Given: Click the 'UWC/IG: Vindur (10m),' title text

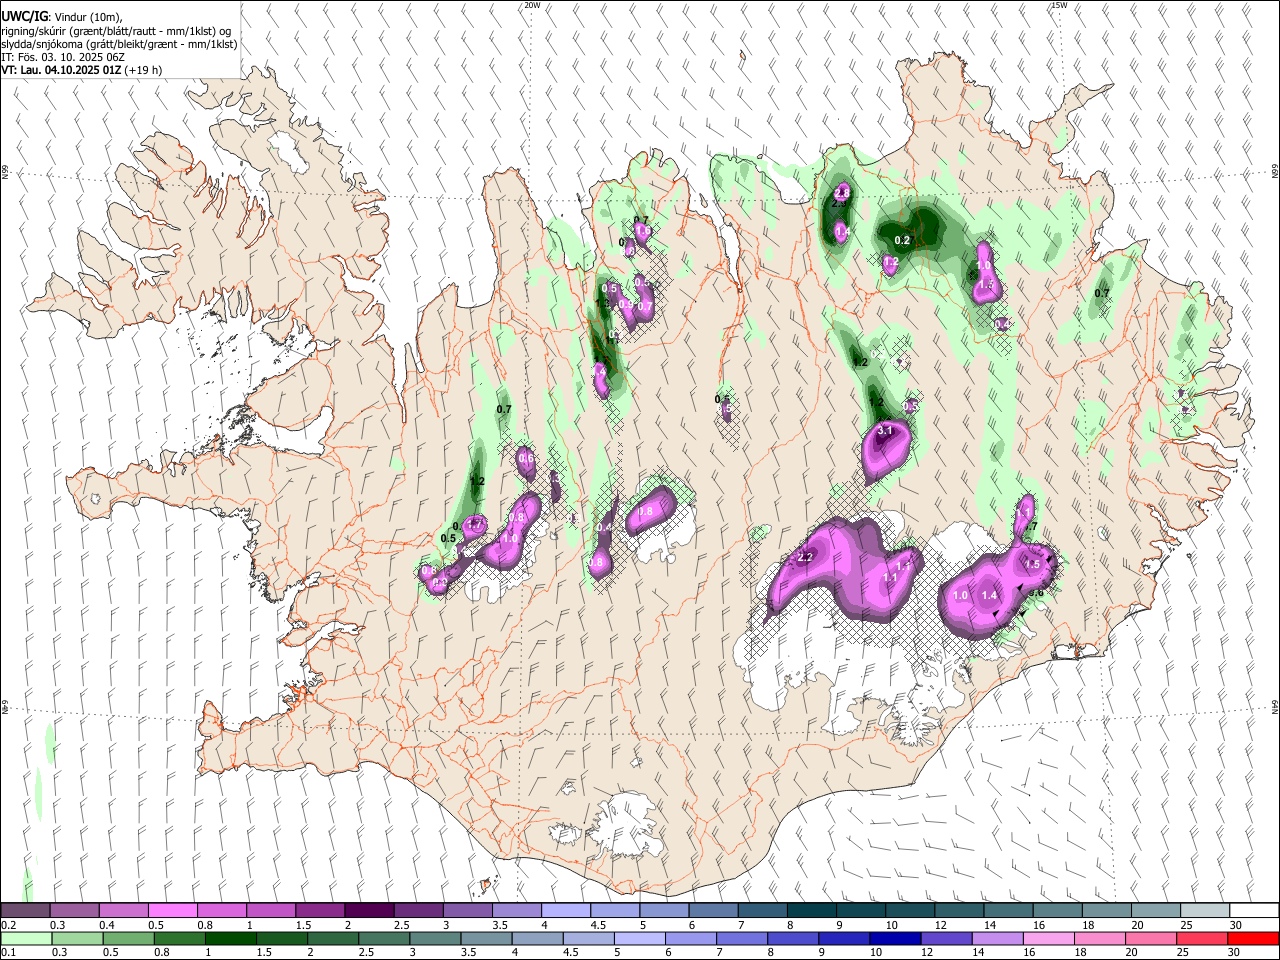Looking at the screenshot, I should [x=61, y=17].
